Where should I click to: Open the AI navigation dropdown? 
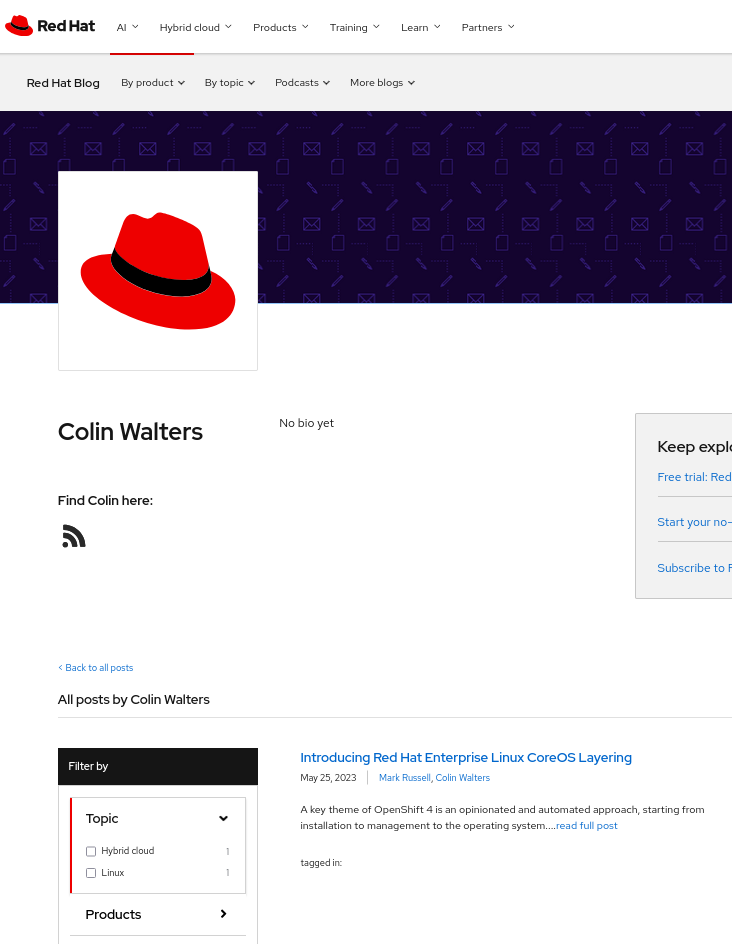coord(128,27)
